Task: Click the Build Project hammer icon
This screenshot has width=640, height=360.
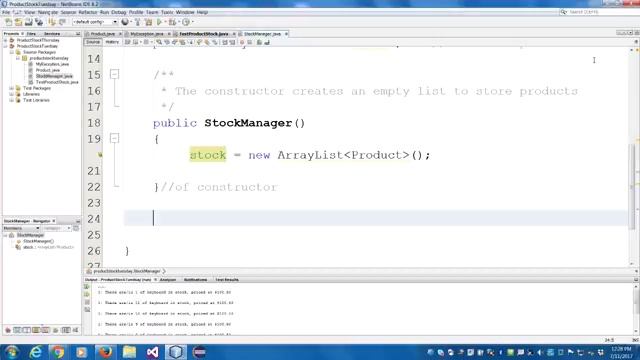Action: pos(138,22)
